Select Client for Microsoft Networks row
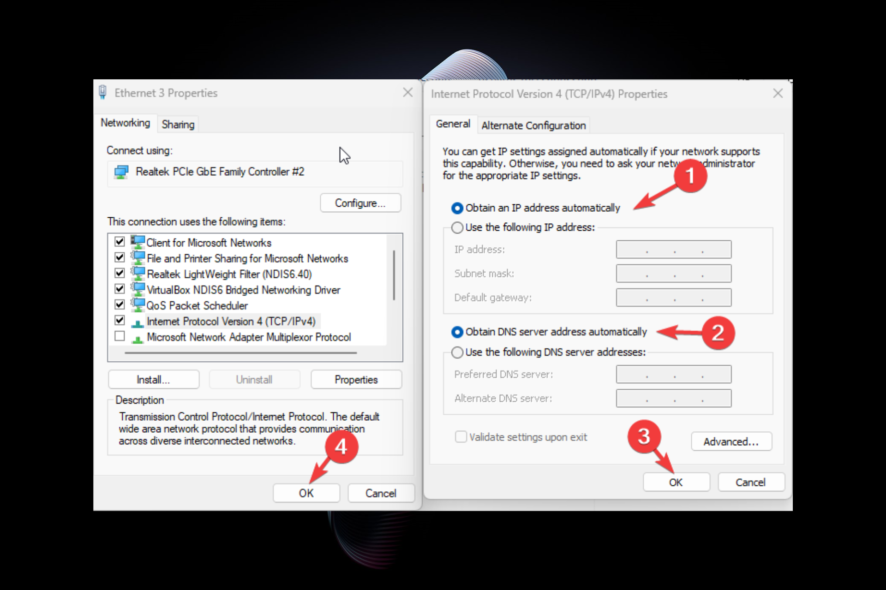The image size is (886, 590). point(209,242)
